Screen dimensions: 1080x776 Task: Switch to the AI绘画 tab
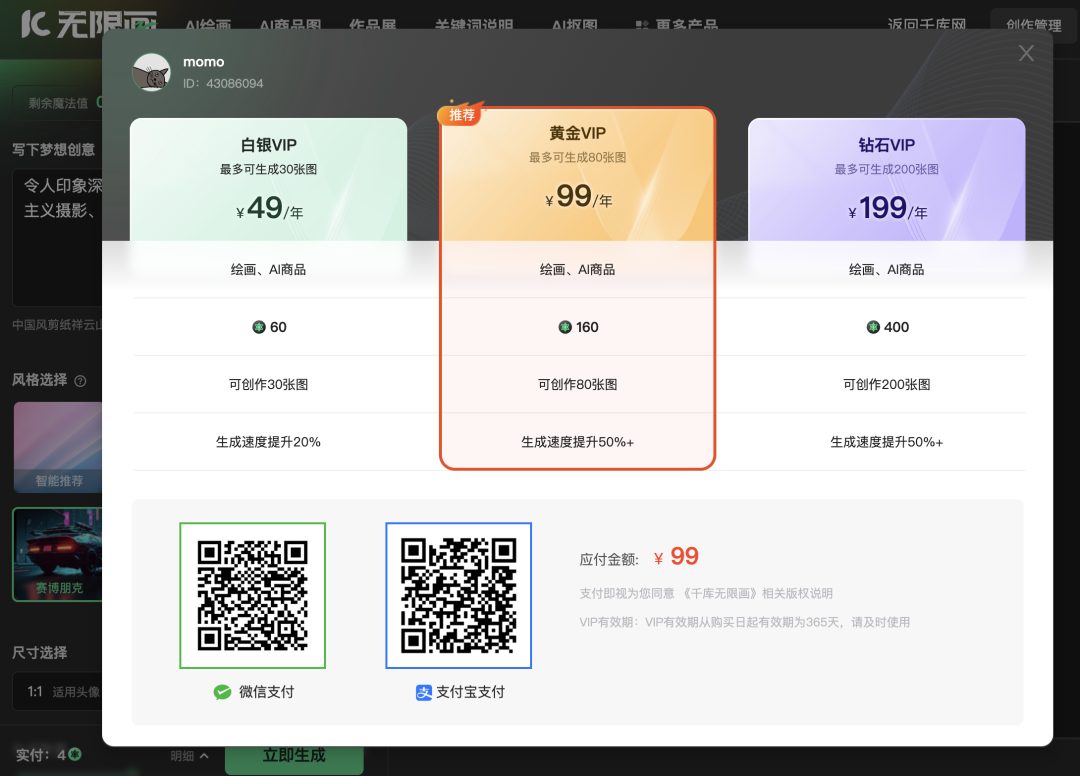click(209, 24)
